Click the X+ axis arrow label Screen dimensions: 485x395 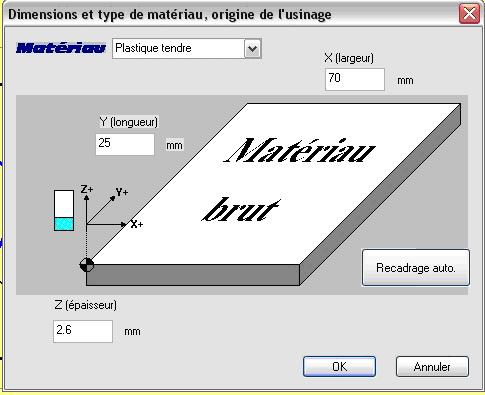click(x=136, y=224)
